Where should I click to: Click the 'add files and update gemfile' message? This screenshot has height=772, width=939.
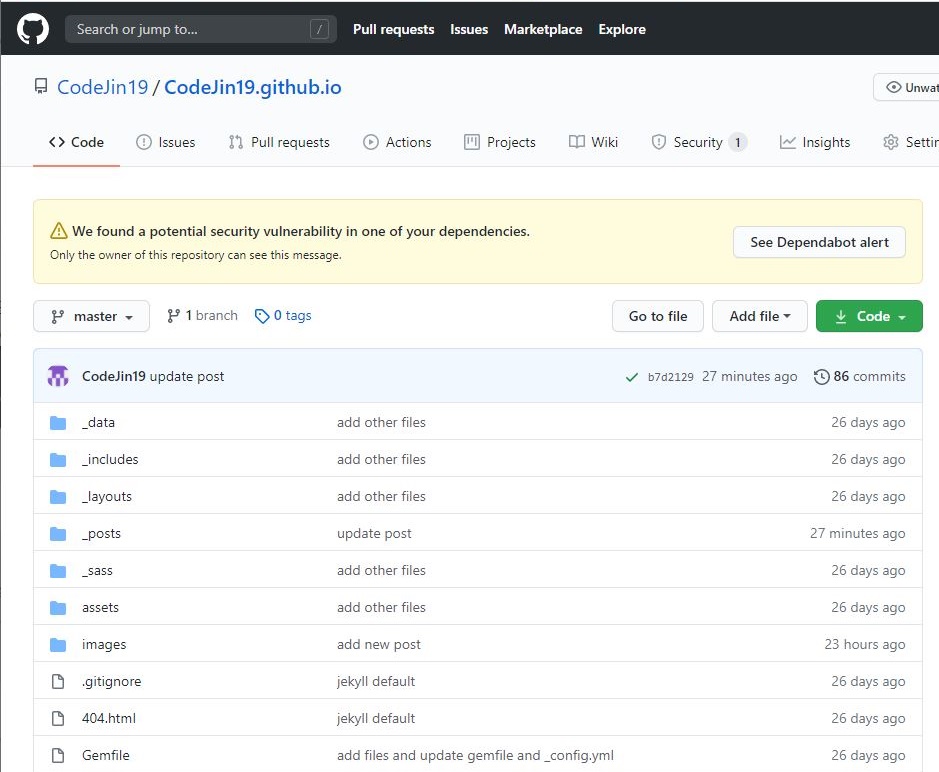[x=475, y=755]
